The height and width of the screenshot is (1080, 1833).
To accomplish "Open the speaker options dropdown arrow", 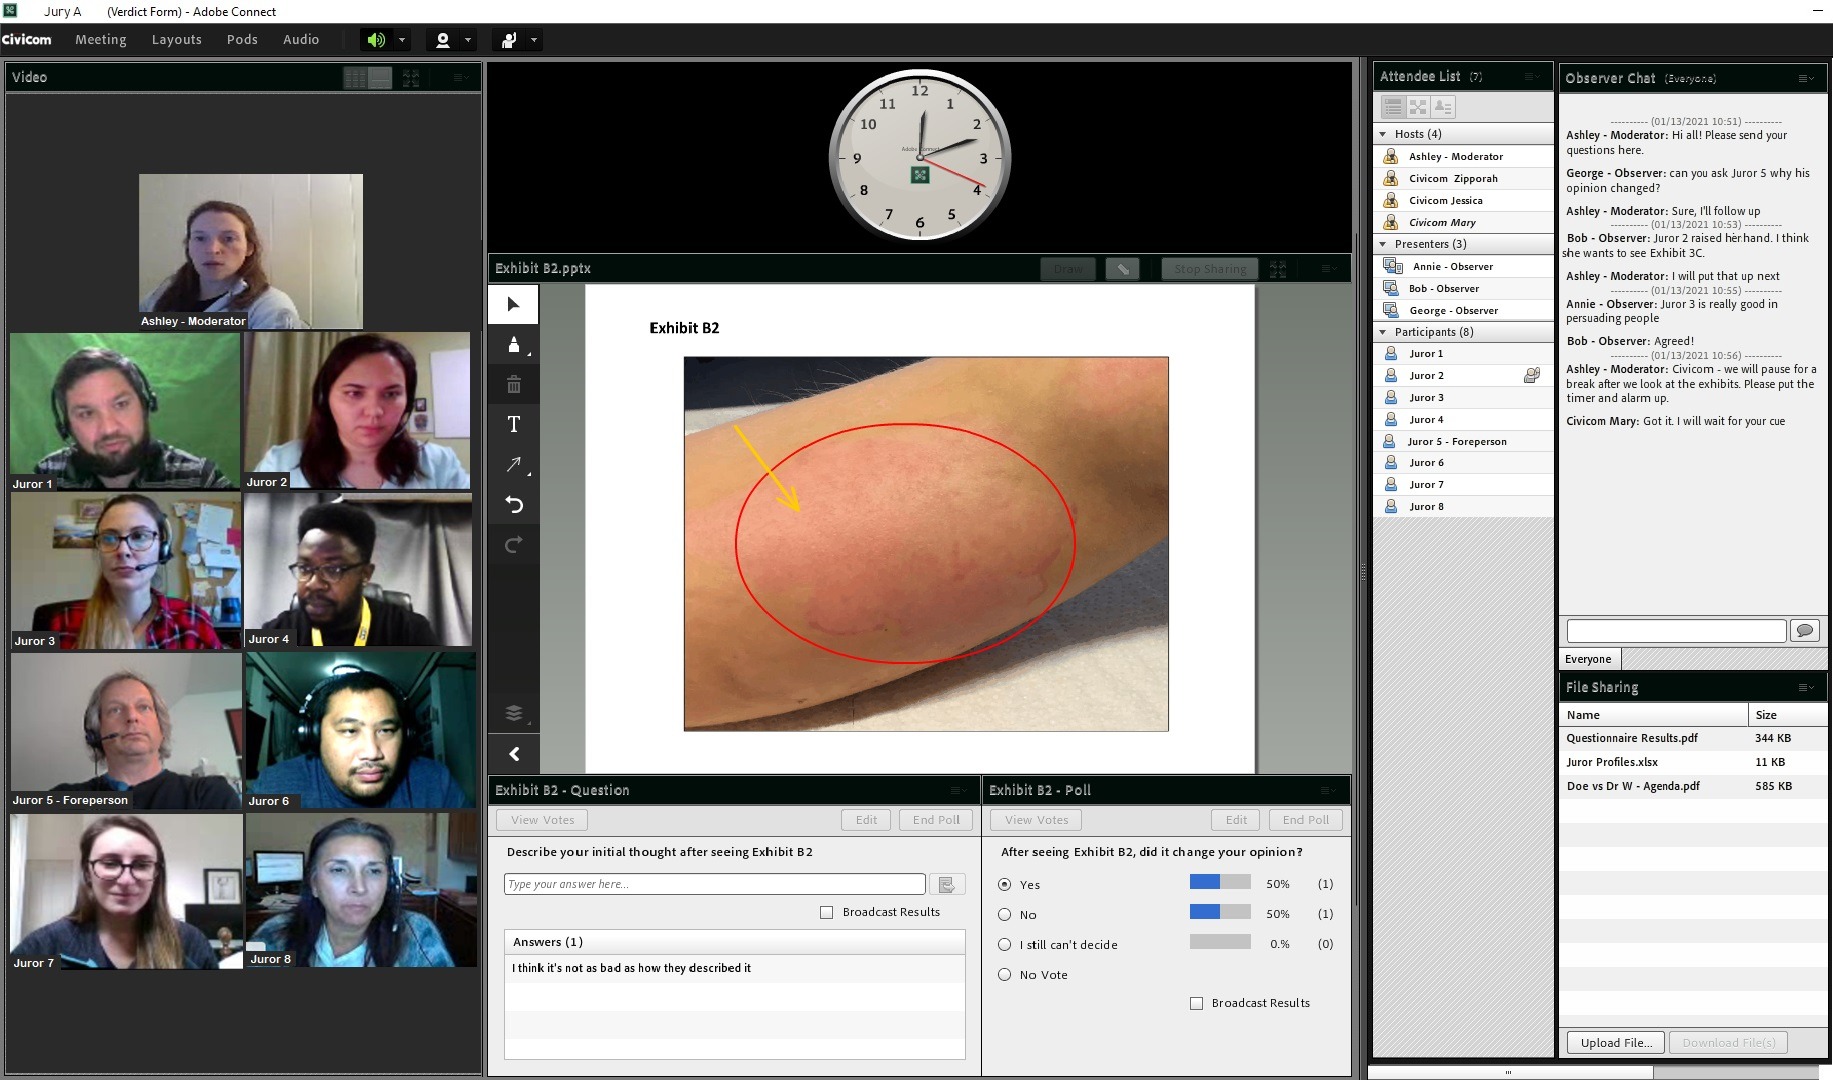I will pos(402,40).
